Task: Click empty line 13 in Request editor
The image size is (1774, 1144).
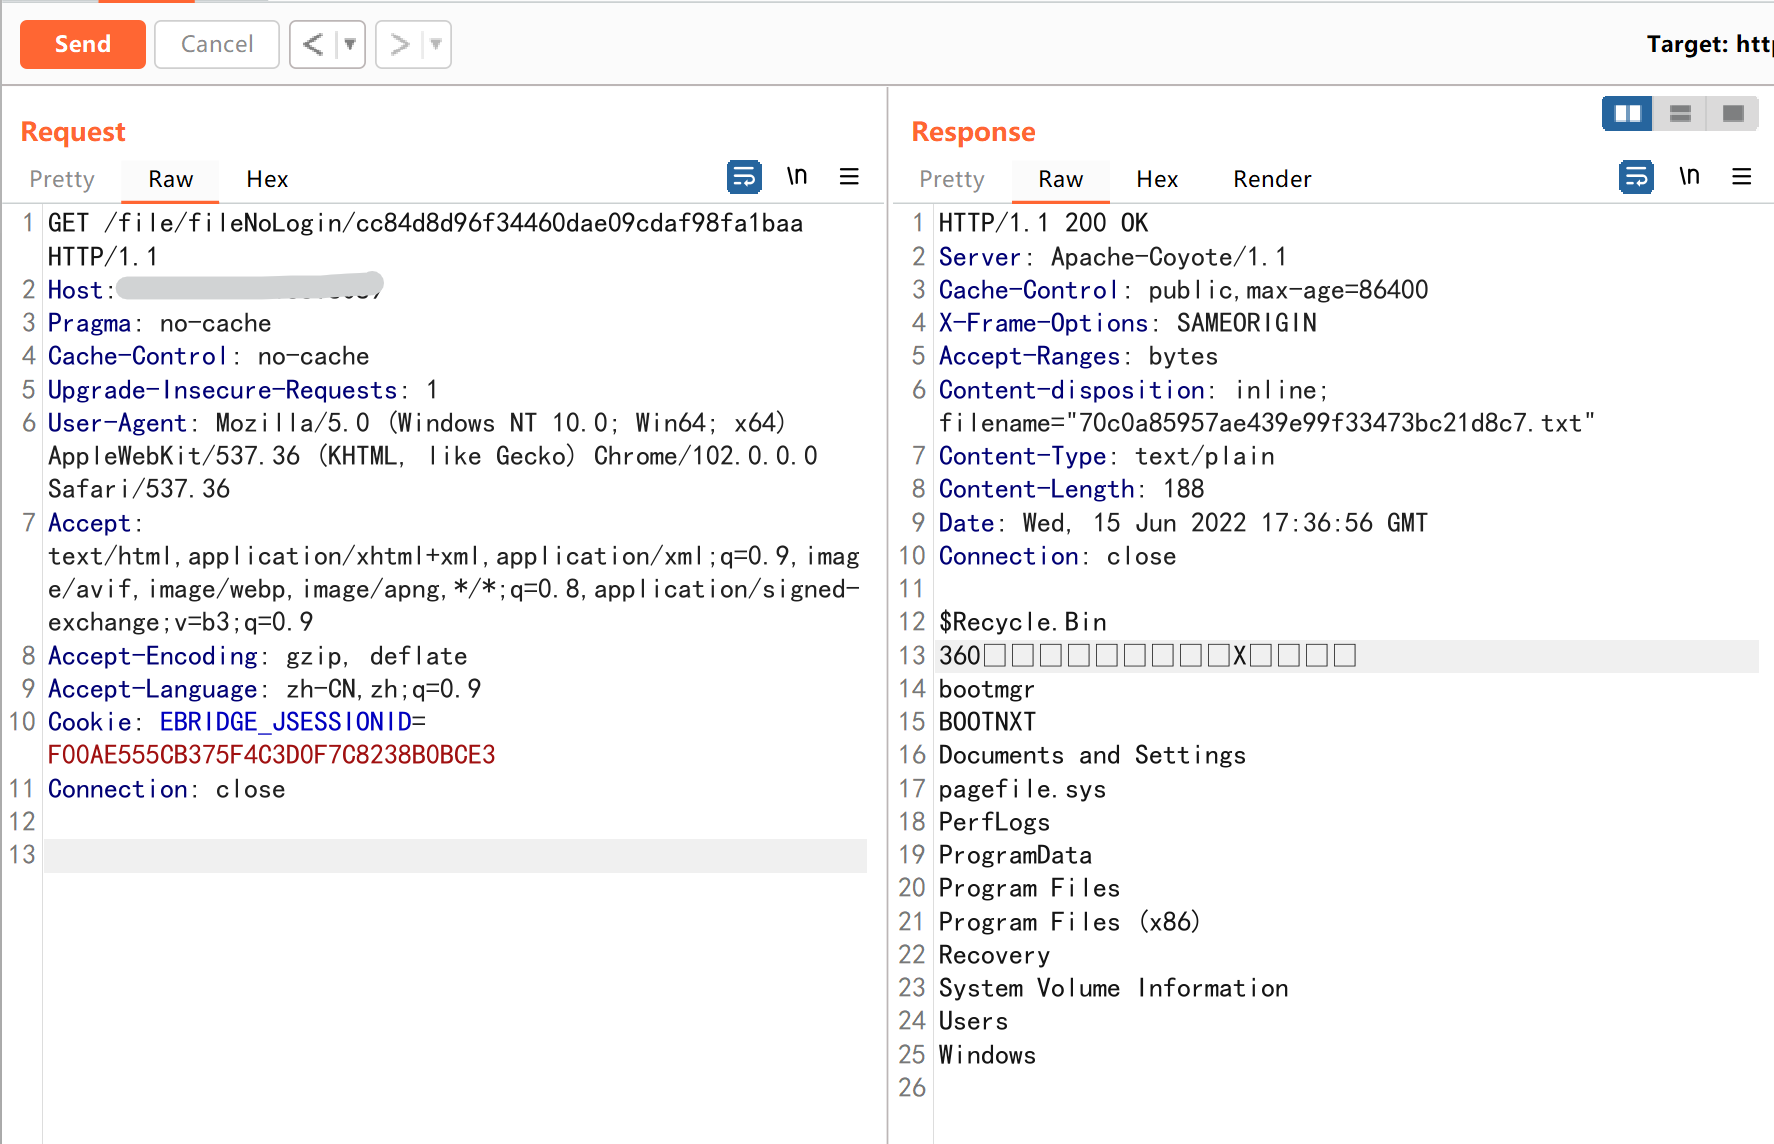Action: point(454,855)
